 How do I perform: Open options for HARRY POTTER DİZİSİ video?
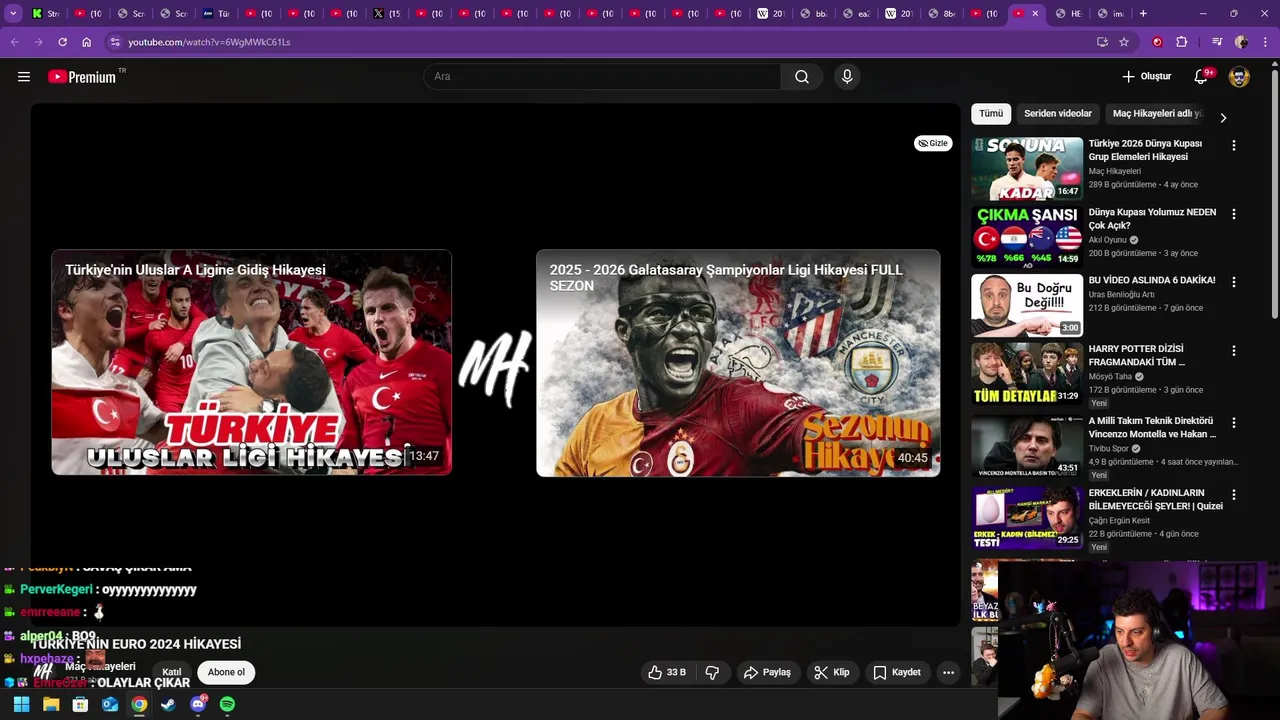click(x=1233, y=351)
